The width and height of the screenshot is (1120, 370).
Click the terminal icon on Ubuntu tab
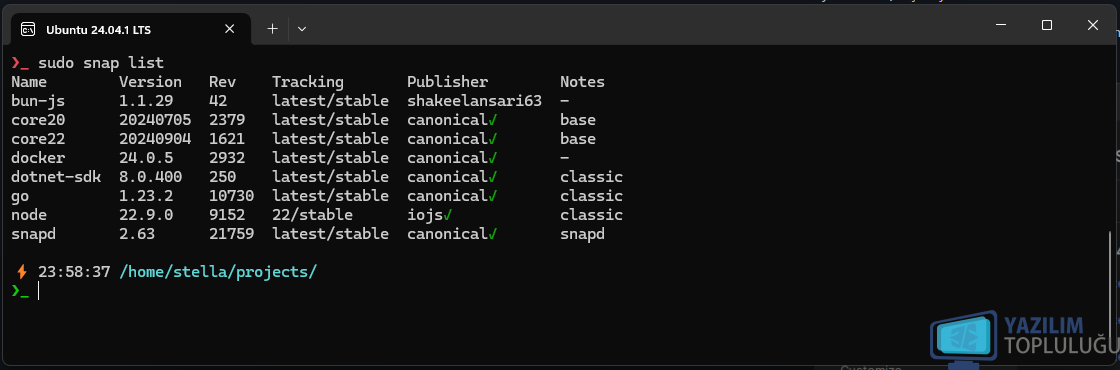(x=28, y=29)
